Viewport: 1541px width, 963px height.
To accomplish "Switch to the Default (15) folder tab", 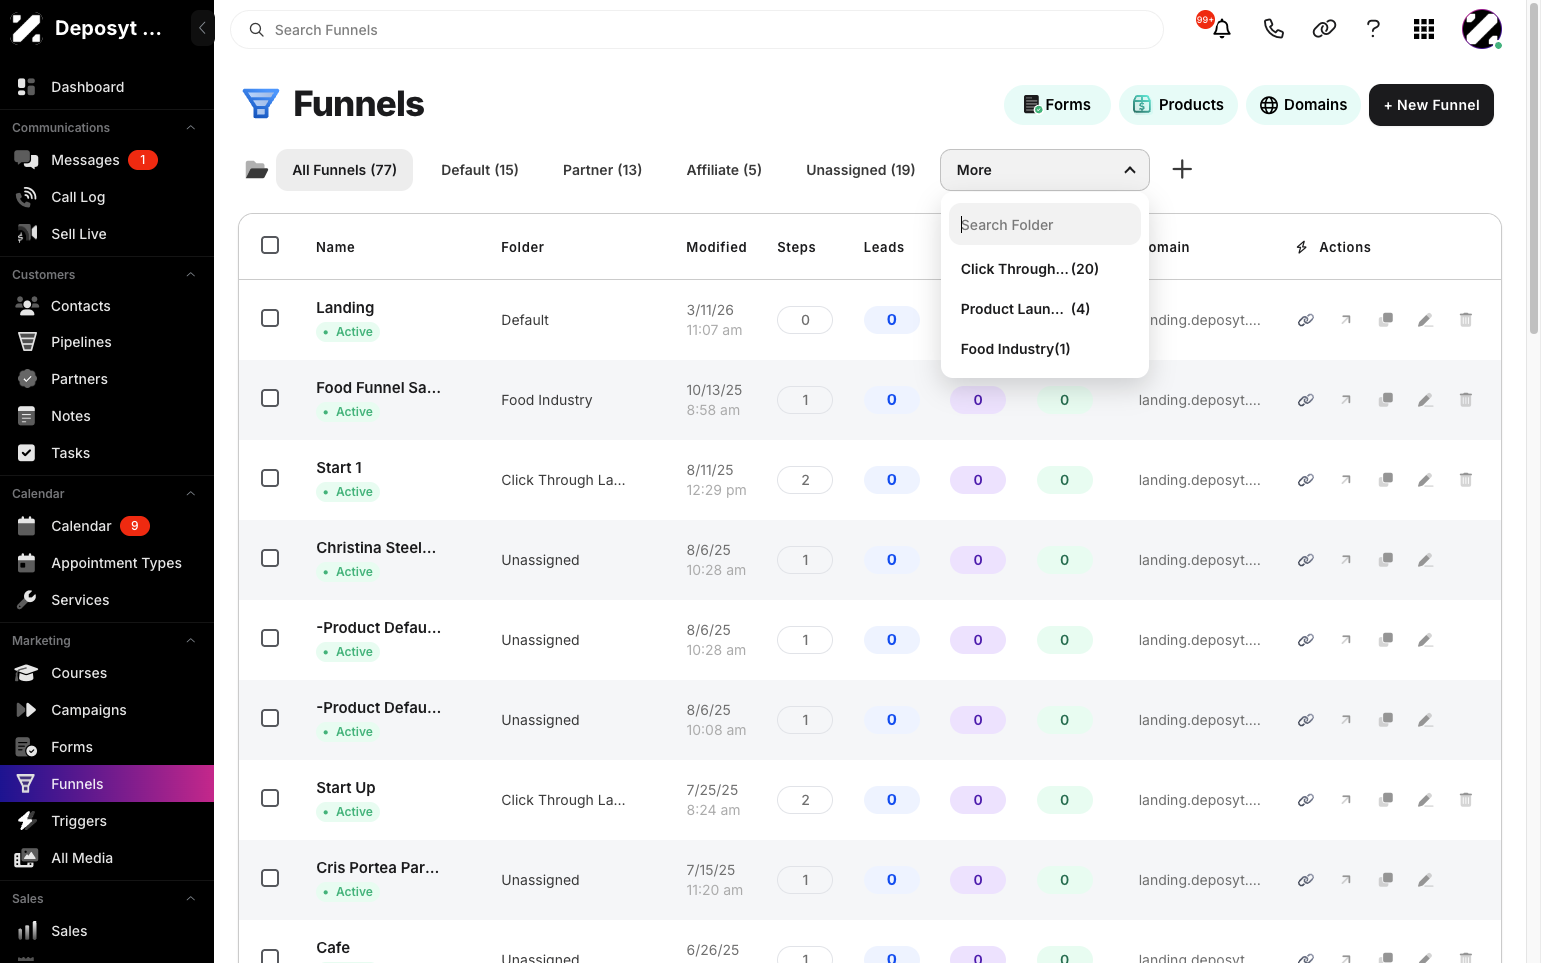I will (x=480, y=170).
